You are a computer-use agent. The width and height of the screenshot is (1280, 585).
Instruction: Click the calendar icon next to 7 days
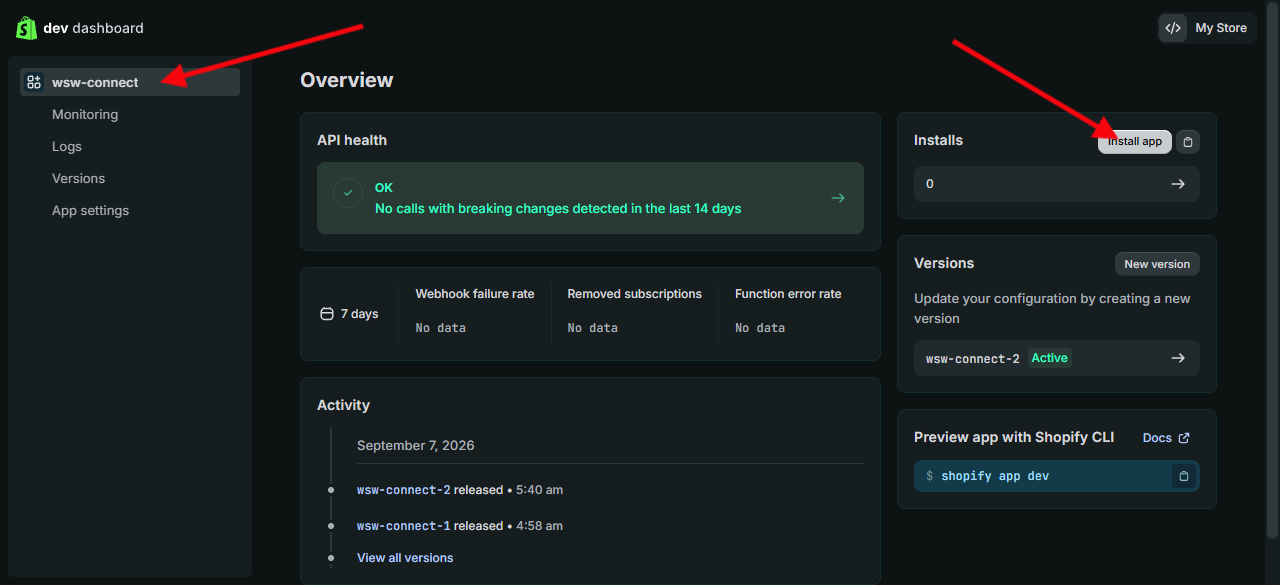coord(326,314)
